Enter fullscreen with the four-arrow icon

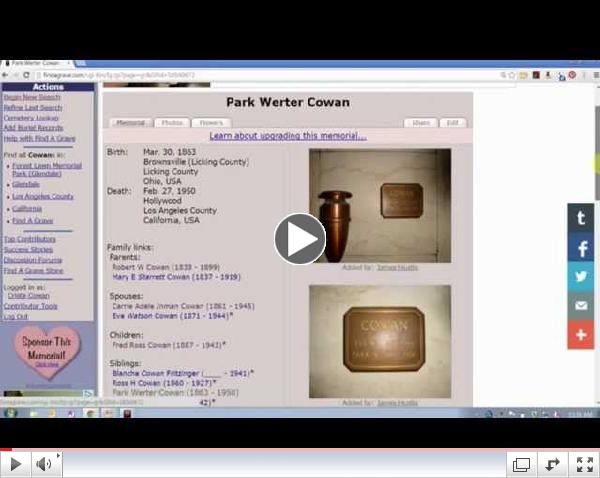coord(584,465)
